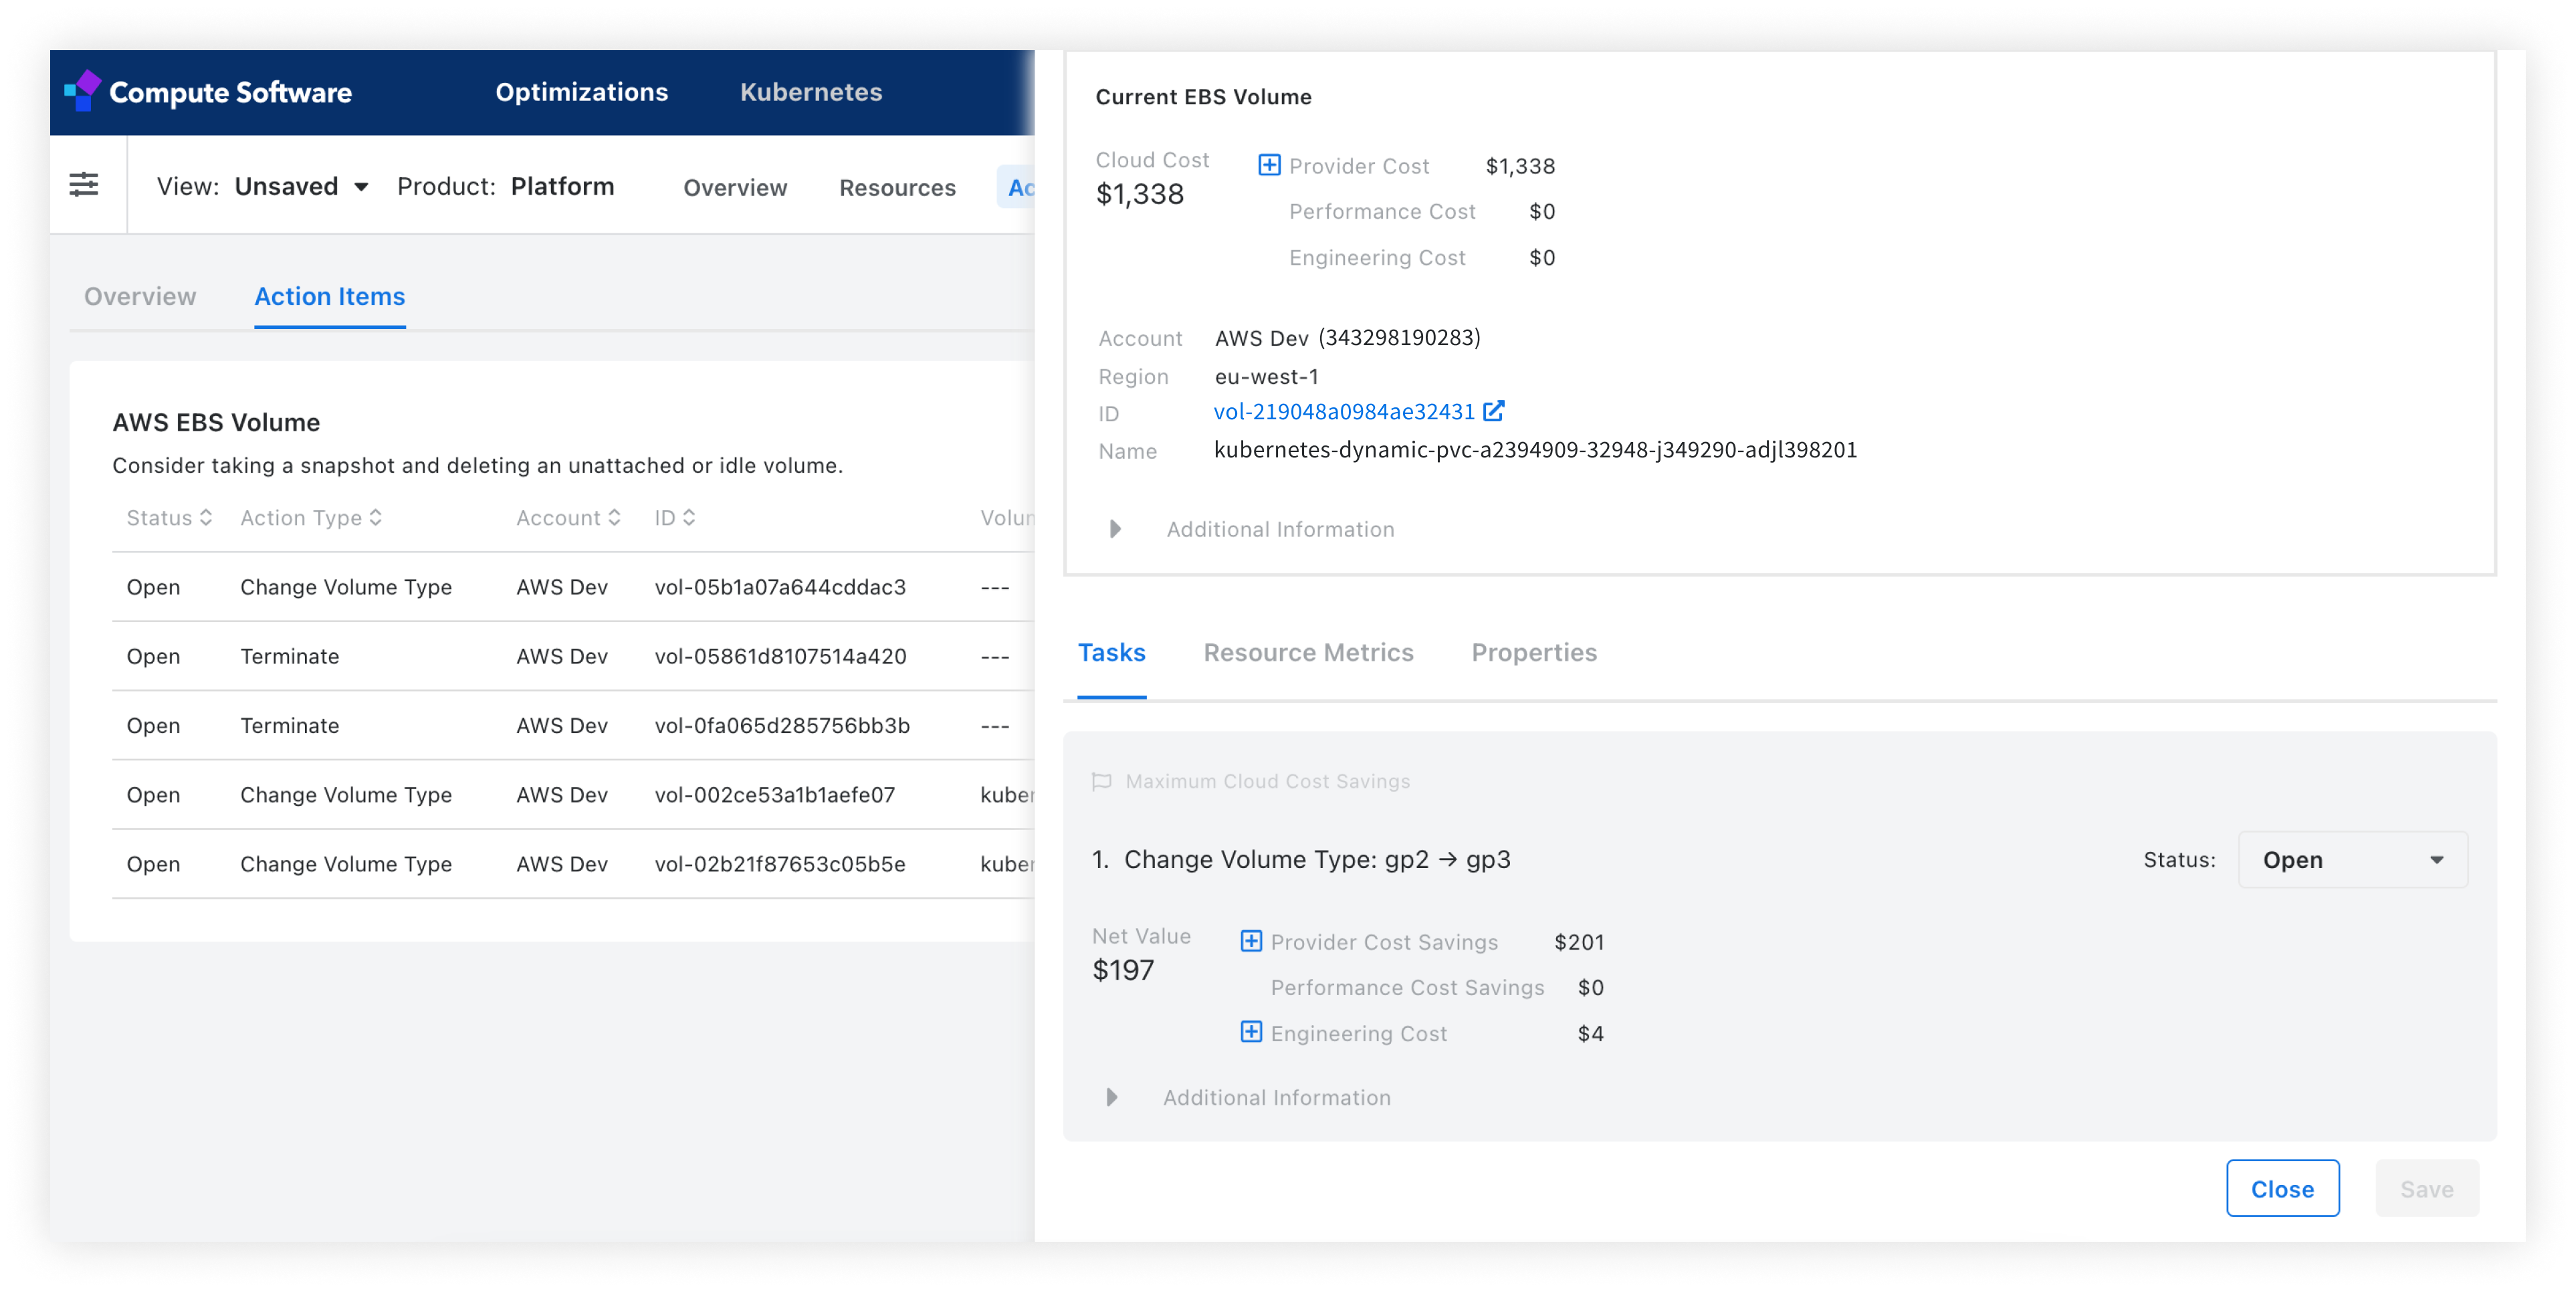Screen dimensions: 2576x1292
Task: Switch to the Tasks tab
Action: (x=1111, y=653)
